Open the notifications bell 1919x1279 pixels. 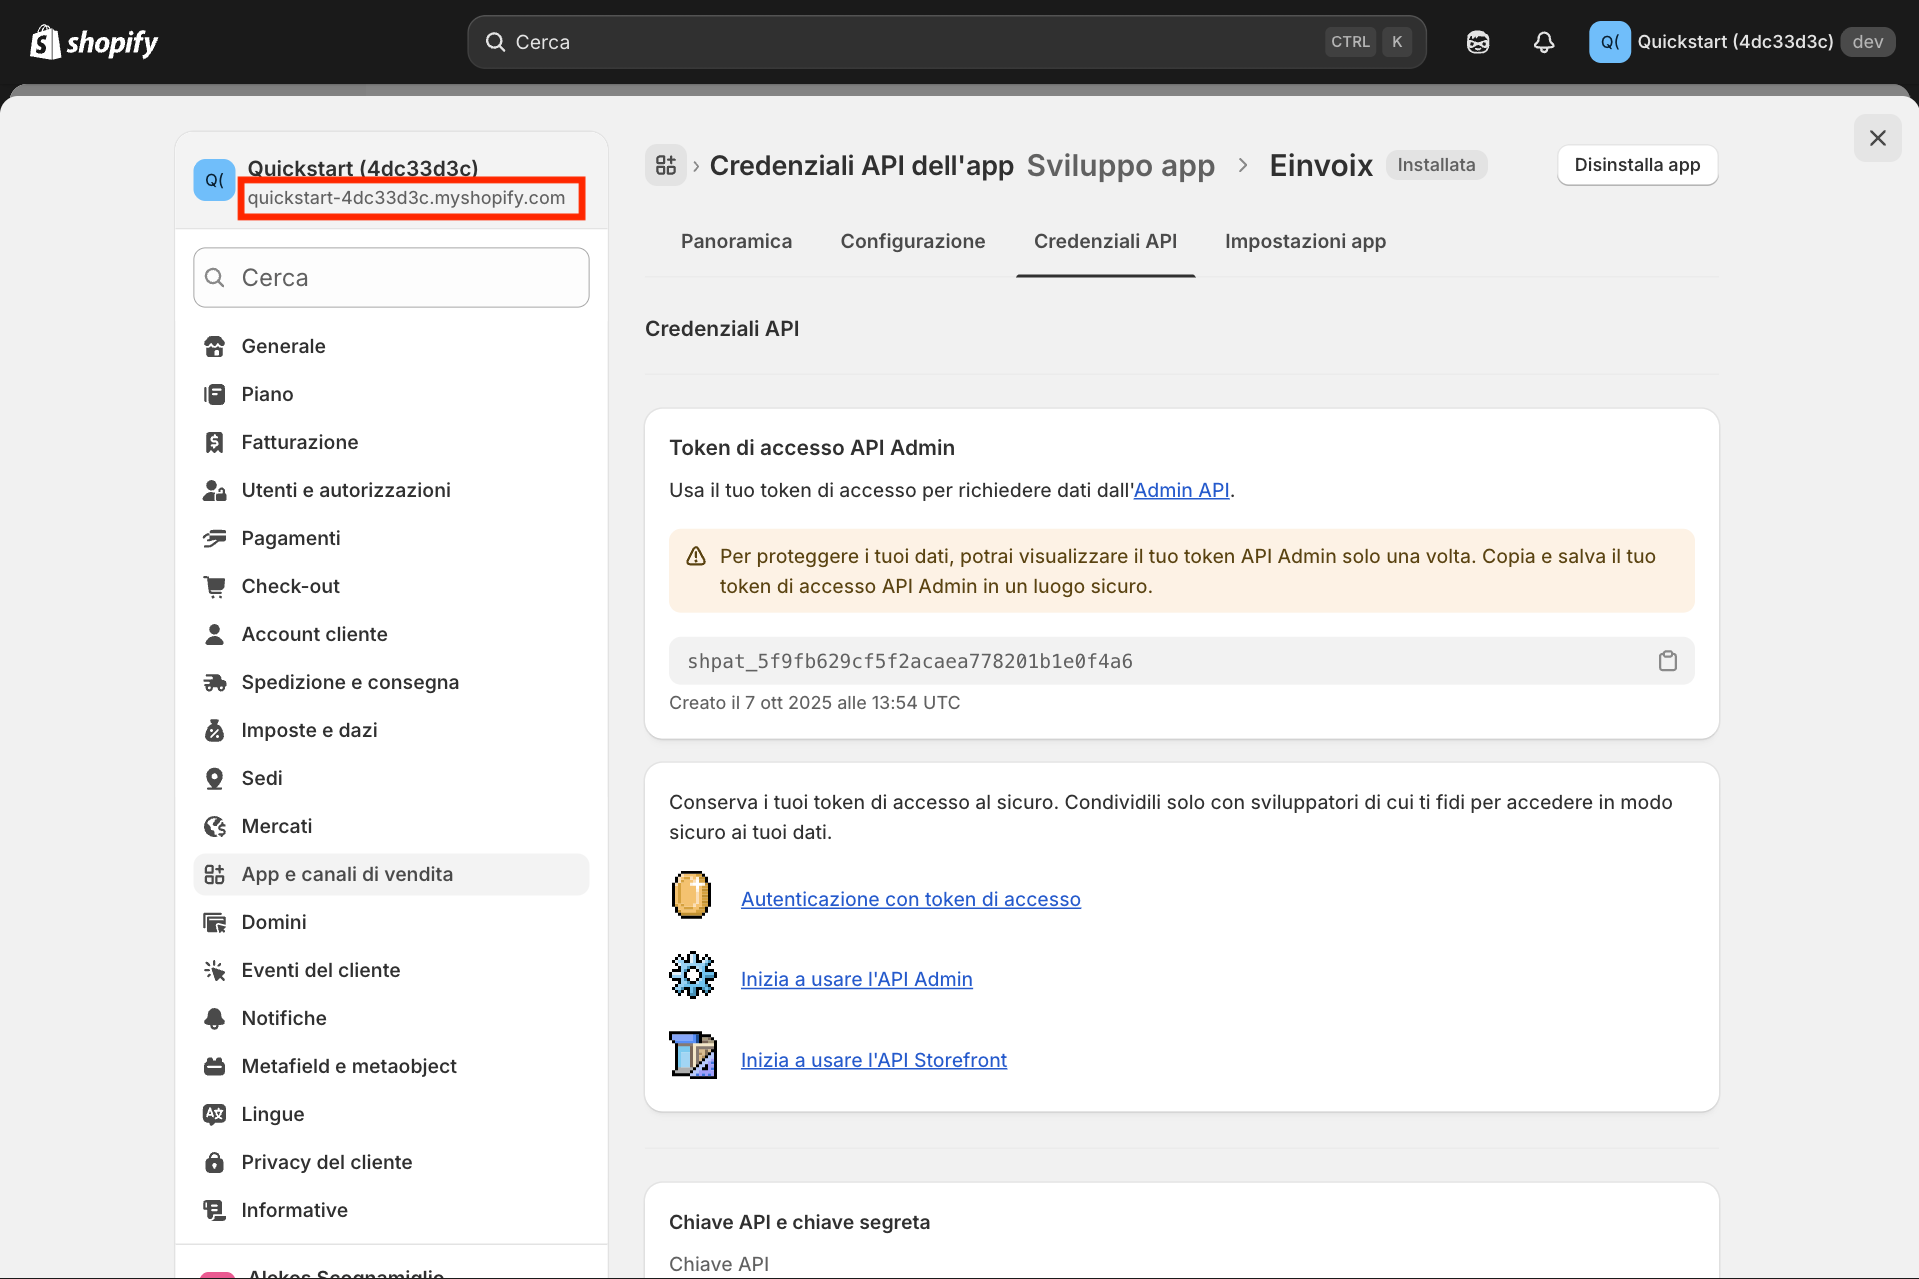click(x=1543, y=42)
